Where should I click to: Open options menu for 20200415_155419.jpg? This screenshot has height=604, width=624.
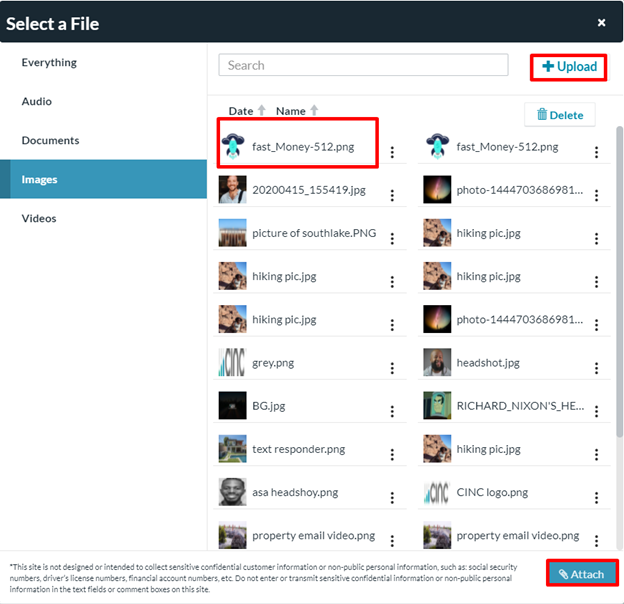coord(392,195)
